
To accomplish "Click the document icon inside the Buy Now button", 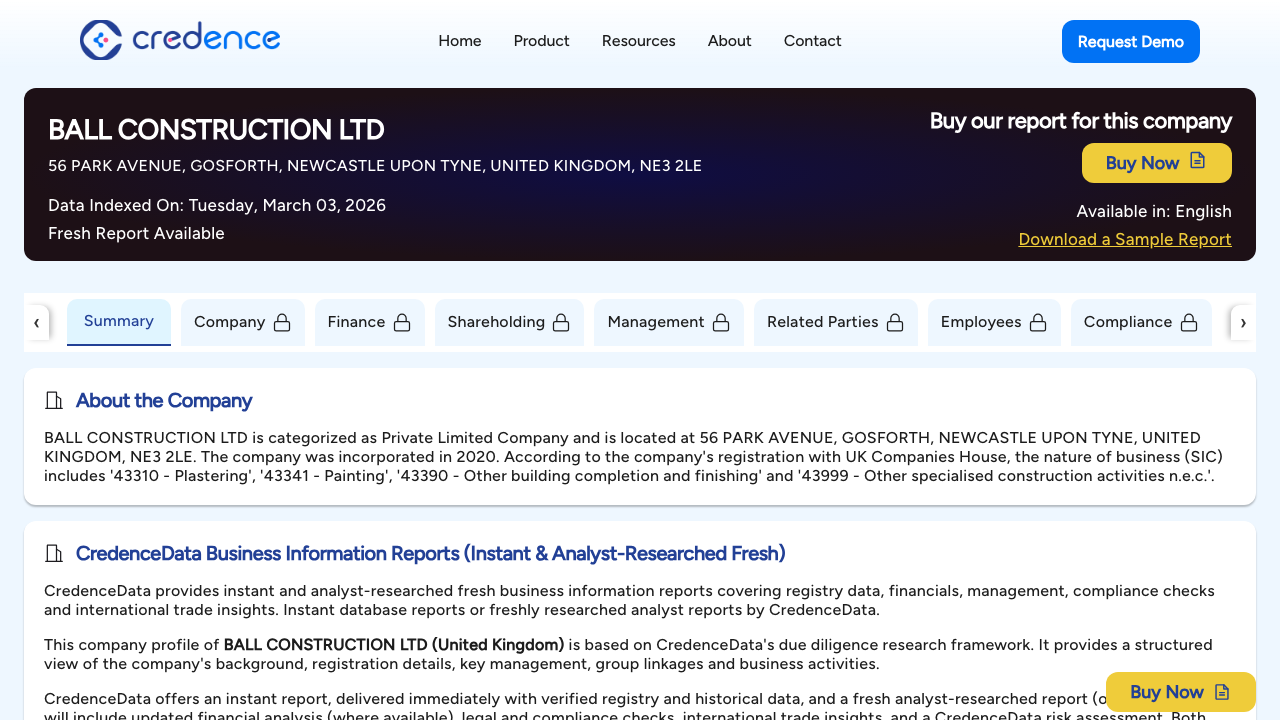I will coord(1198,162).
